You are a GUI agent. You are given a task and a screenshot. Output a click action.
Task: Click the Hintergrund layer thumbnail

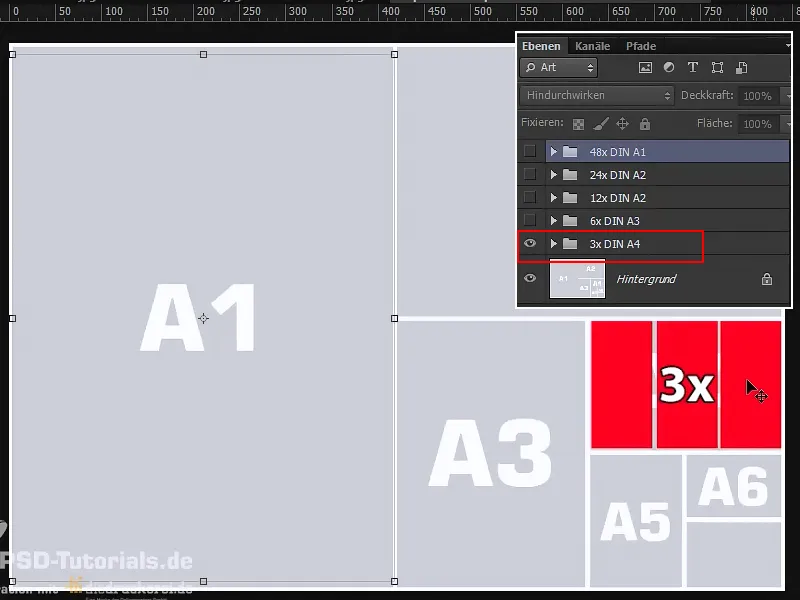[x=577, y=279]
